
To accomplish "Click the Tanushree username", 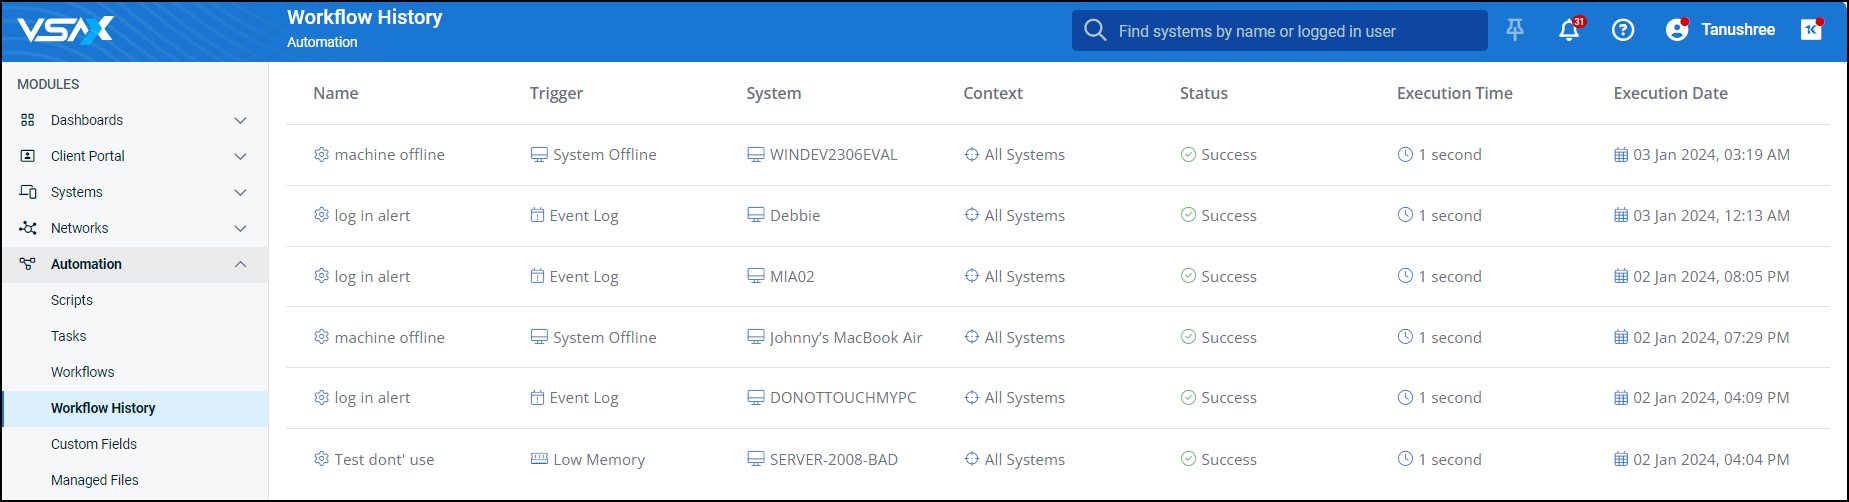I will click(x=1738, y=30).
